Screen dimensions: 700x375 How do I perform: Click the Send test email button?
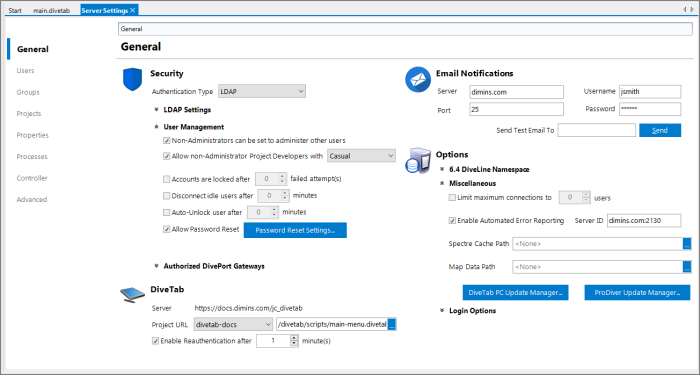click(660, 130)
